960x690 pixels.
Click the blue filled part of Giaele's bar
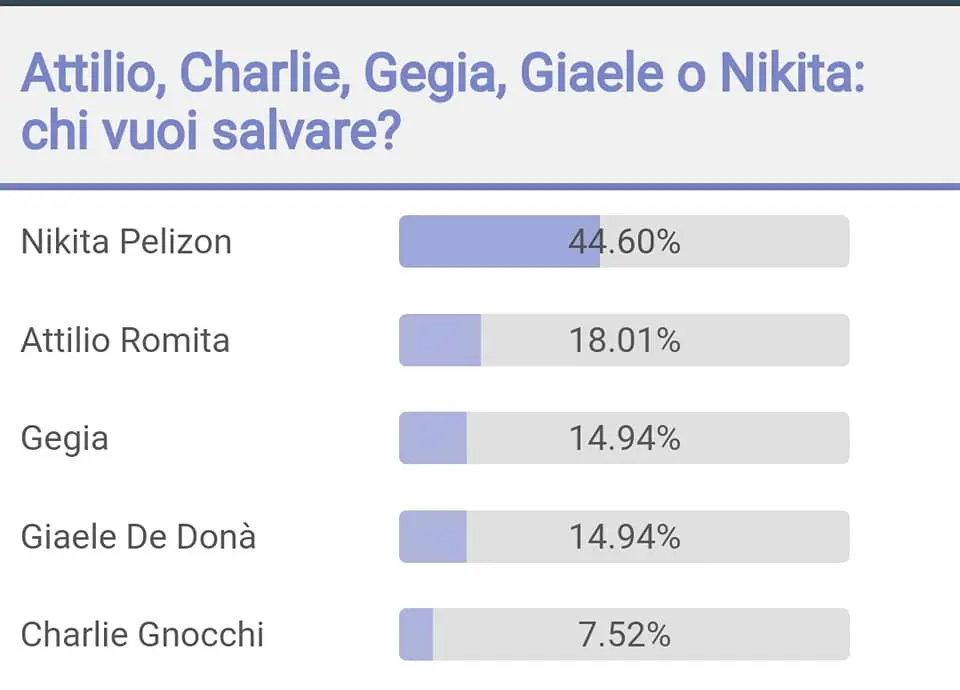tap(433, 537)
